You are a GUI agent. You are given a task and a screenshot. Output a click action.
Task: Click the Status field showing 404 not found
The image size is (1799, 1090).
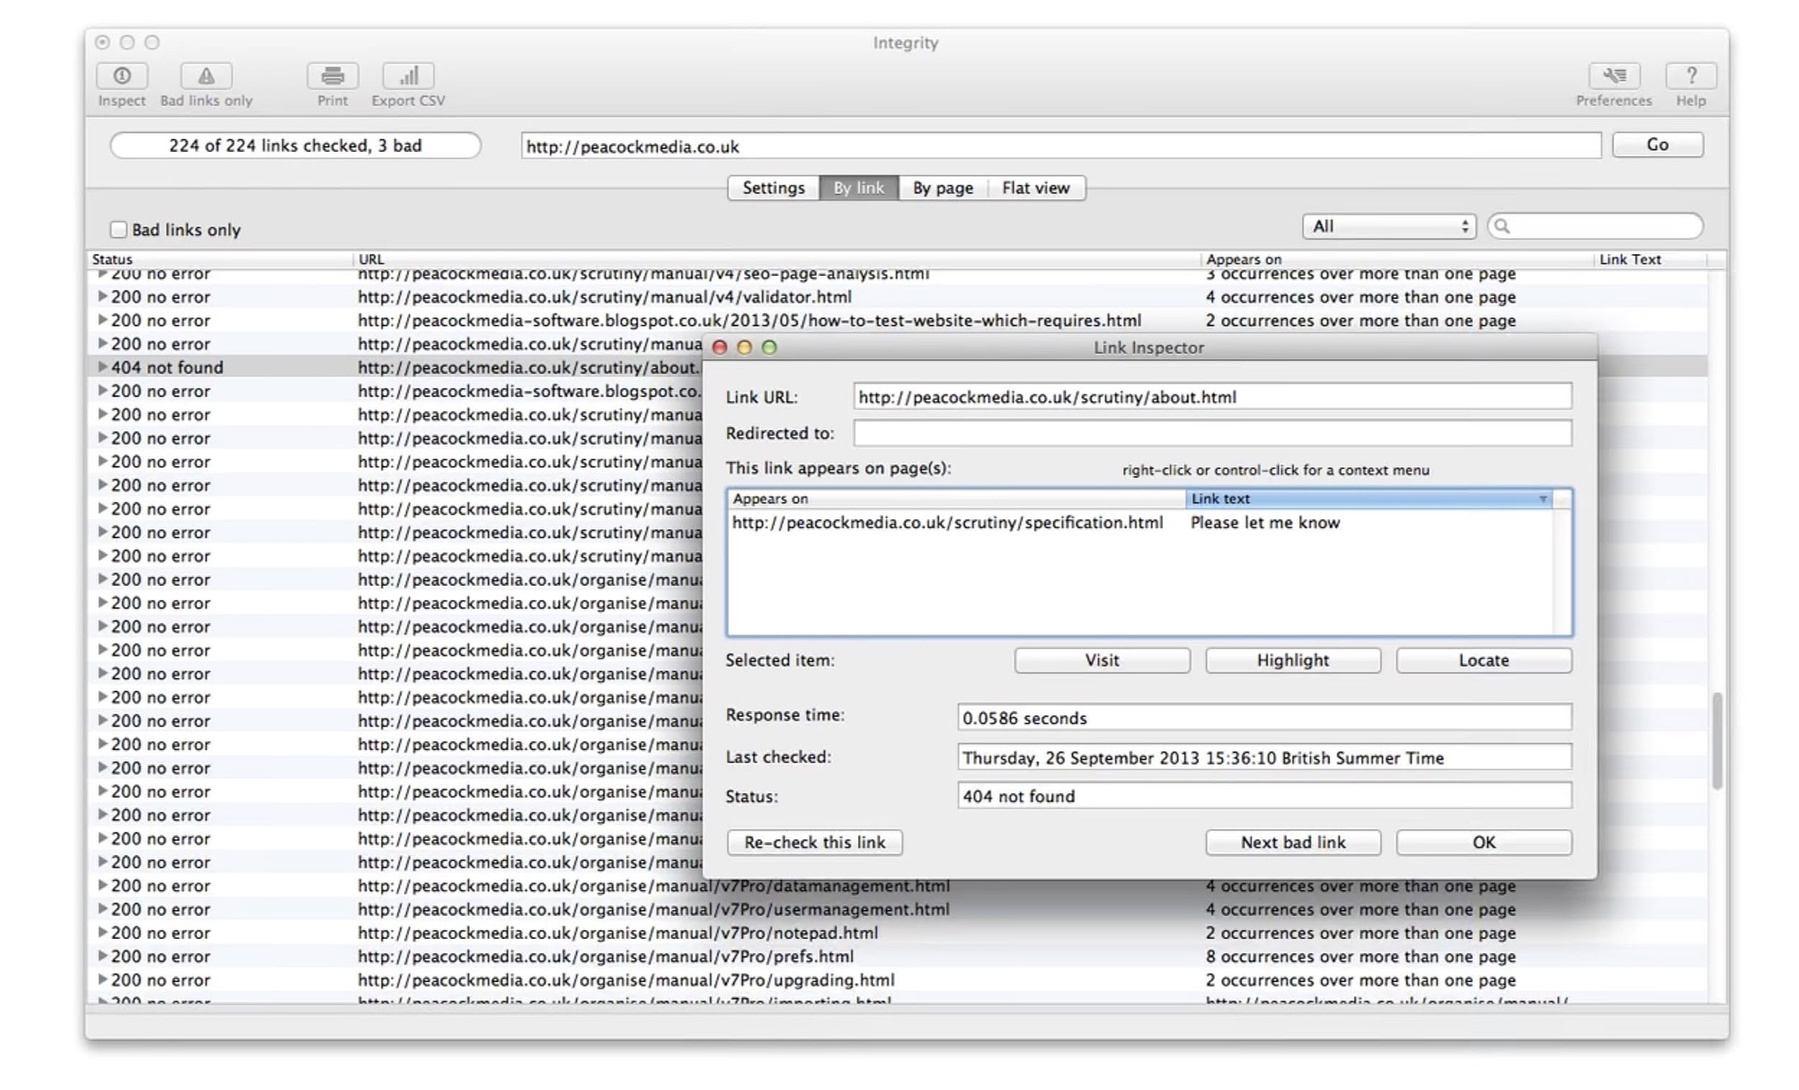(x=1264, y=797)
